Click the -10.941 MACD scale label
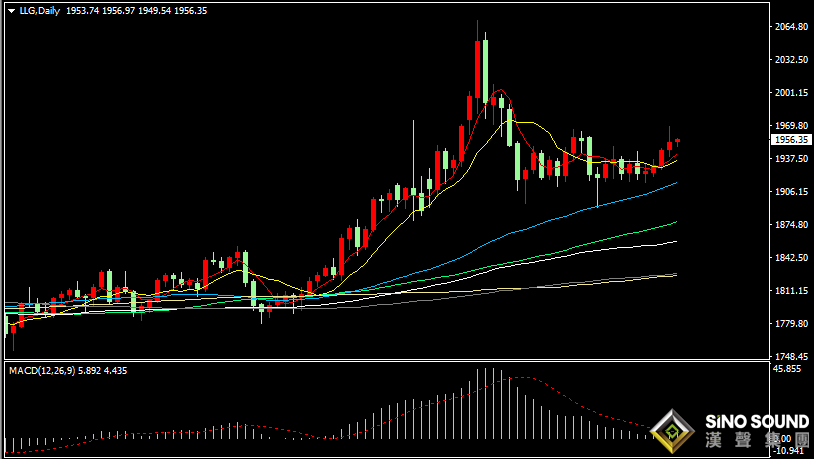 click(x=788, y=451)
